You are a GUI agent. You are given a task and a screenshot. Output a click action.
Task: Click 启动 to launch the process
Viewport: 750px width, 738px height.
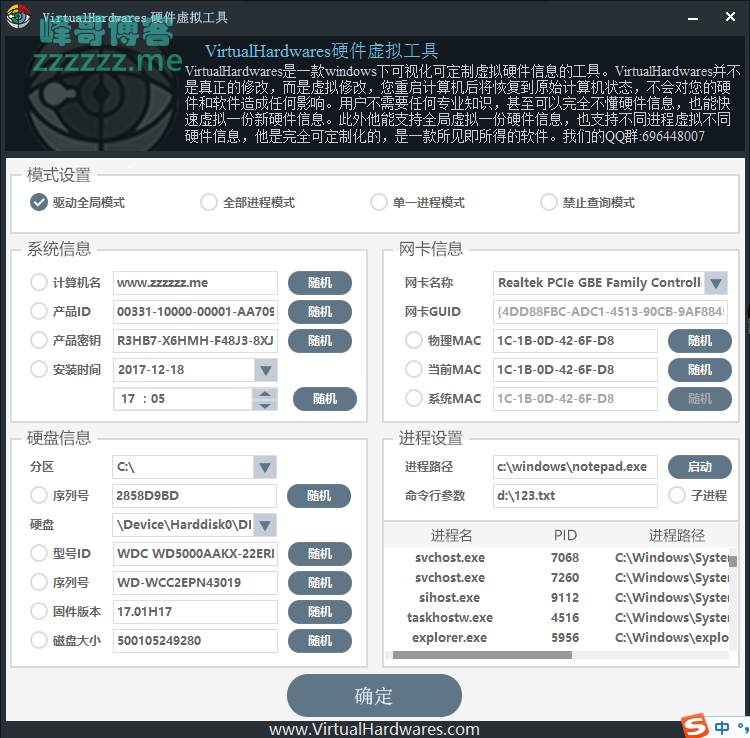699,467
